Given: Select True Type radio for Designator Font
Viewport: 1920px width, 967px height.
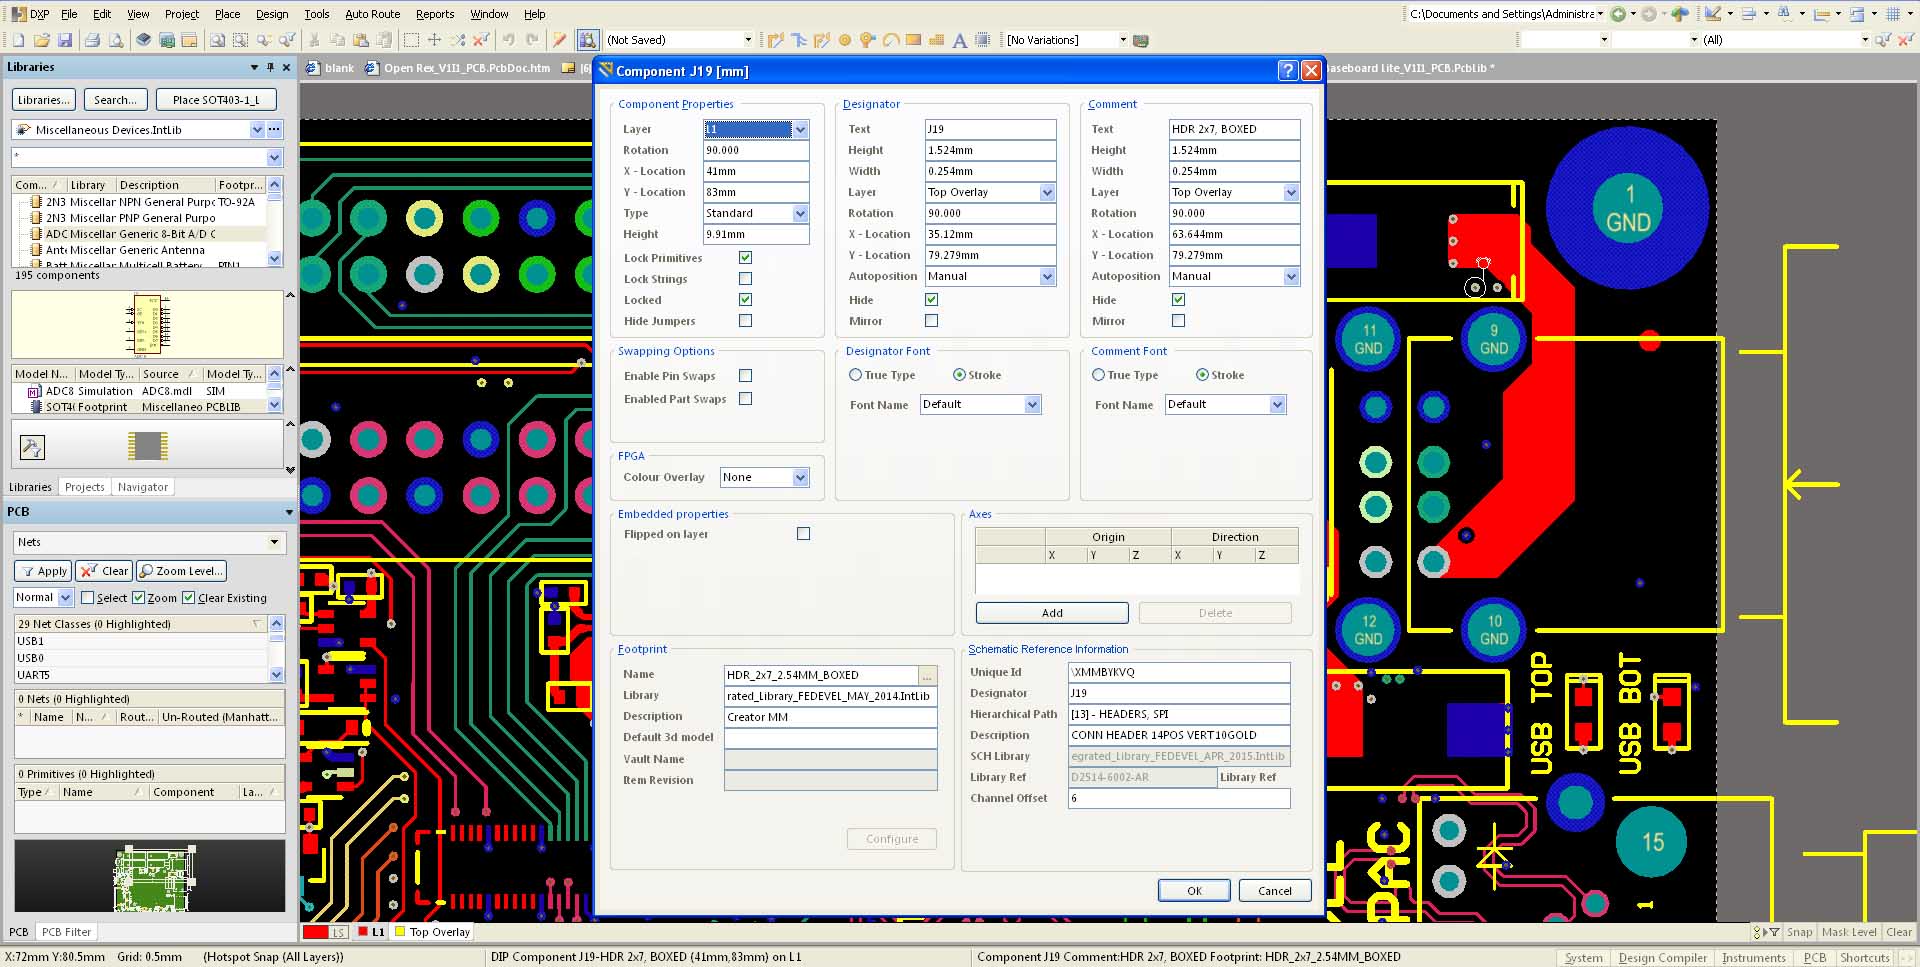Looking at the screenshot, I should [855, 375].
